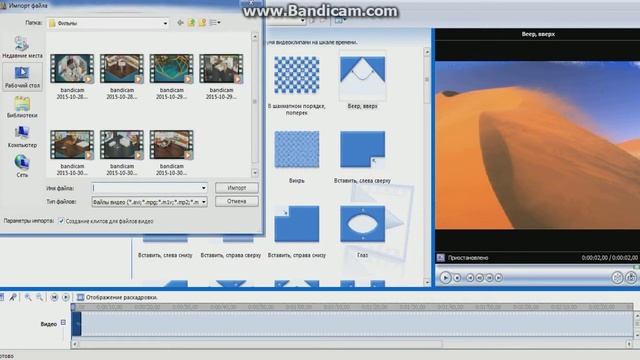Open Библиотеки in dialog sidebar
The image size is (640, 360).
(22, 107)
